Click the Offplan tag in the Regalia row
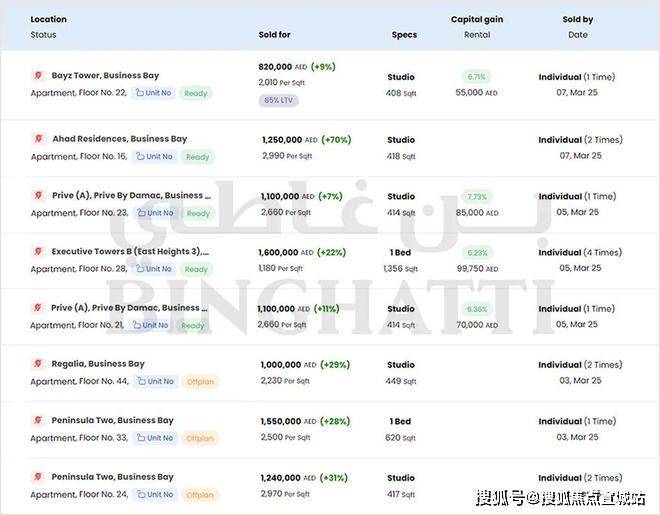 click(x=200, y=382)
